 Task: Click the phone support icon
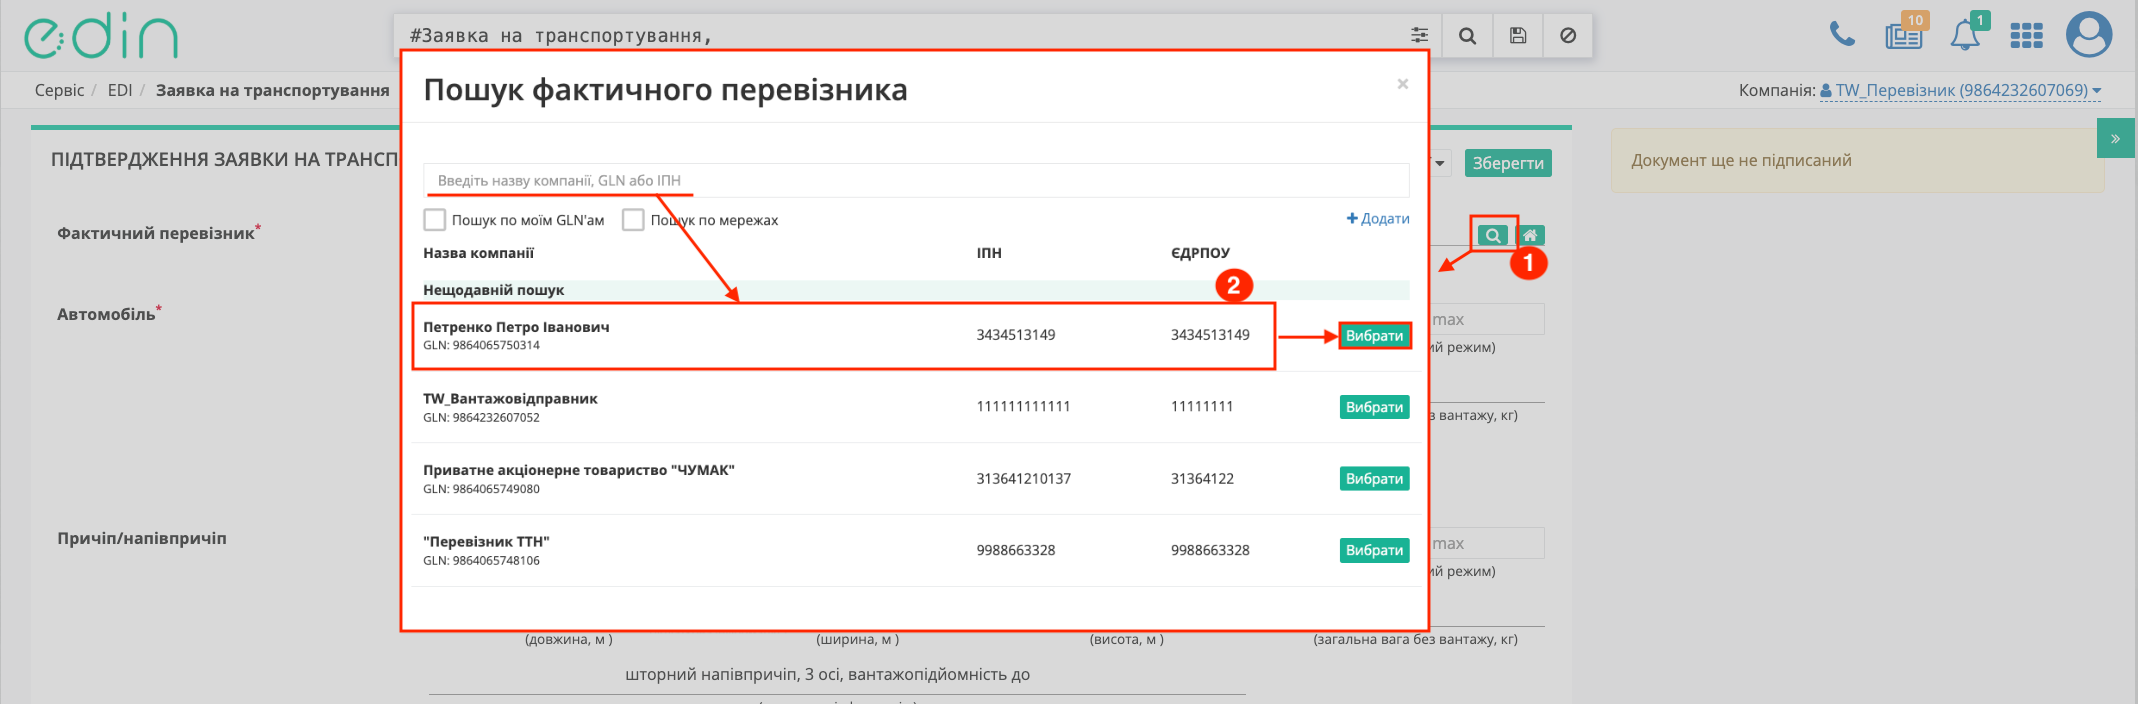click(x=1841, y=35)
